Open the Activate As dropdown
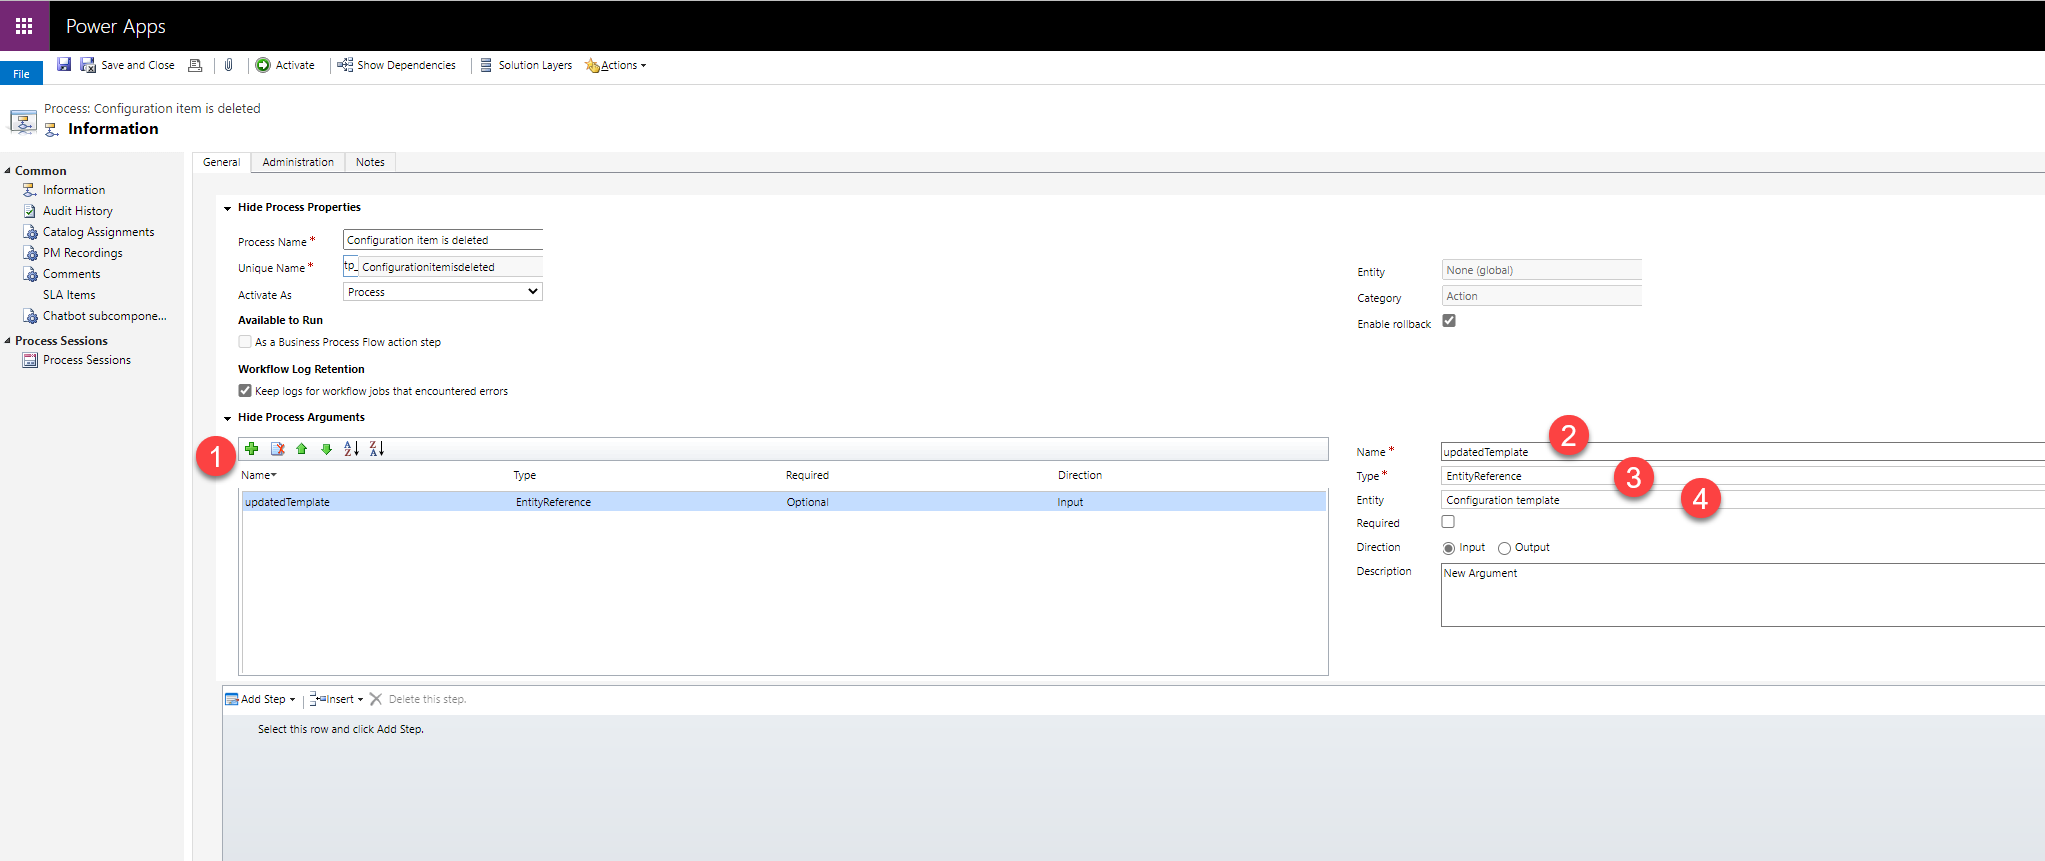The image size is (2045, 861). point(442,292)
